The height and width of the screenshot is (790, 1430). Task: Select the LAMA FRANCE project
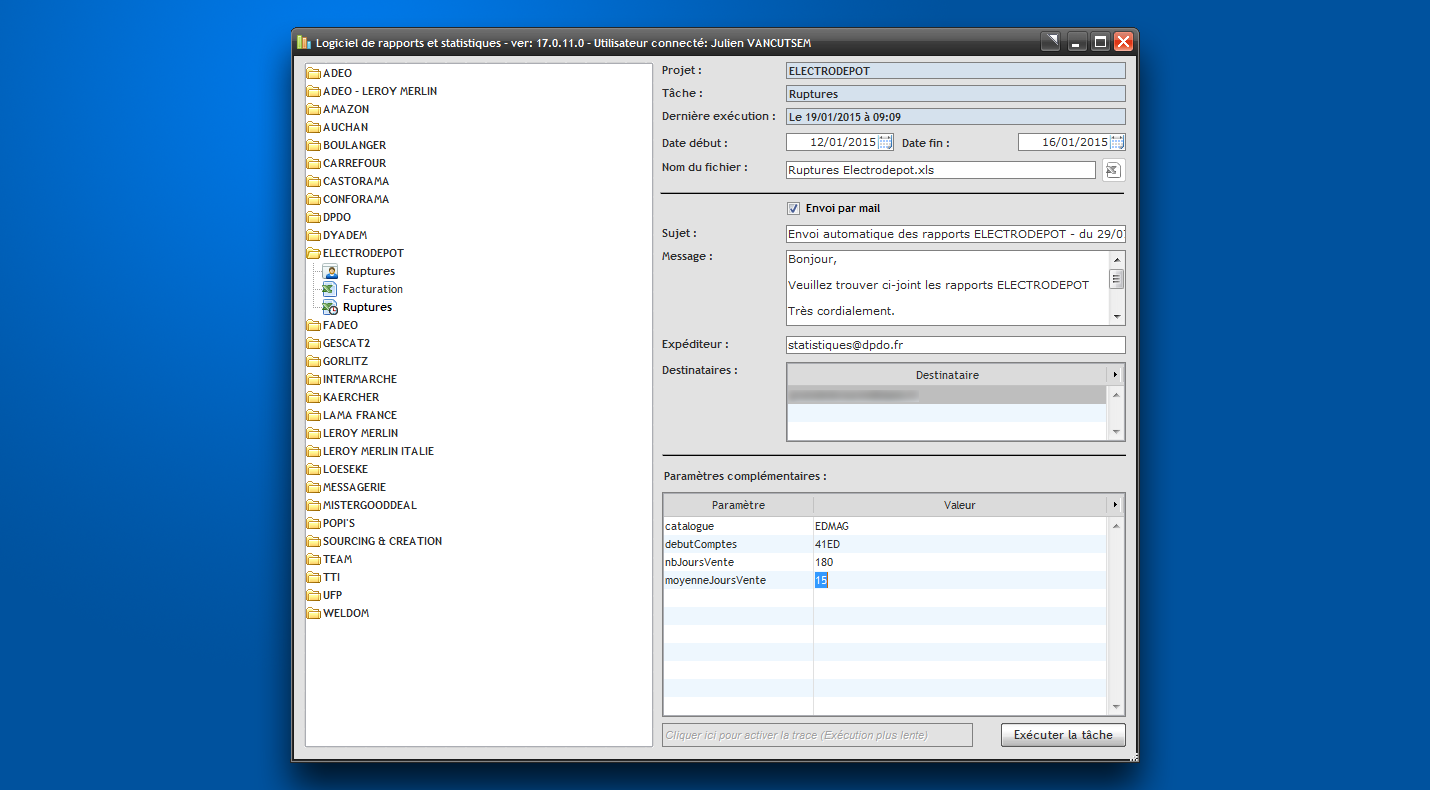coord(360,415)
